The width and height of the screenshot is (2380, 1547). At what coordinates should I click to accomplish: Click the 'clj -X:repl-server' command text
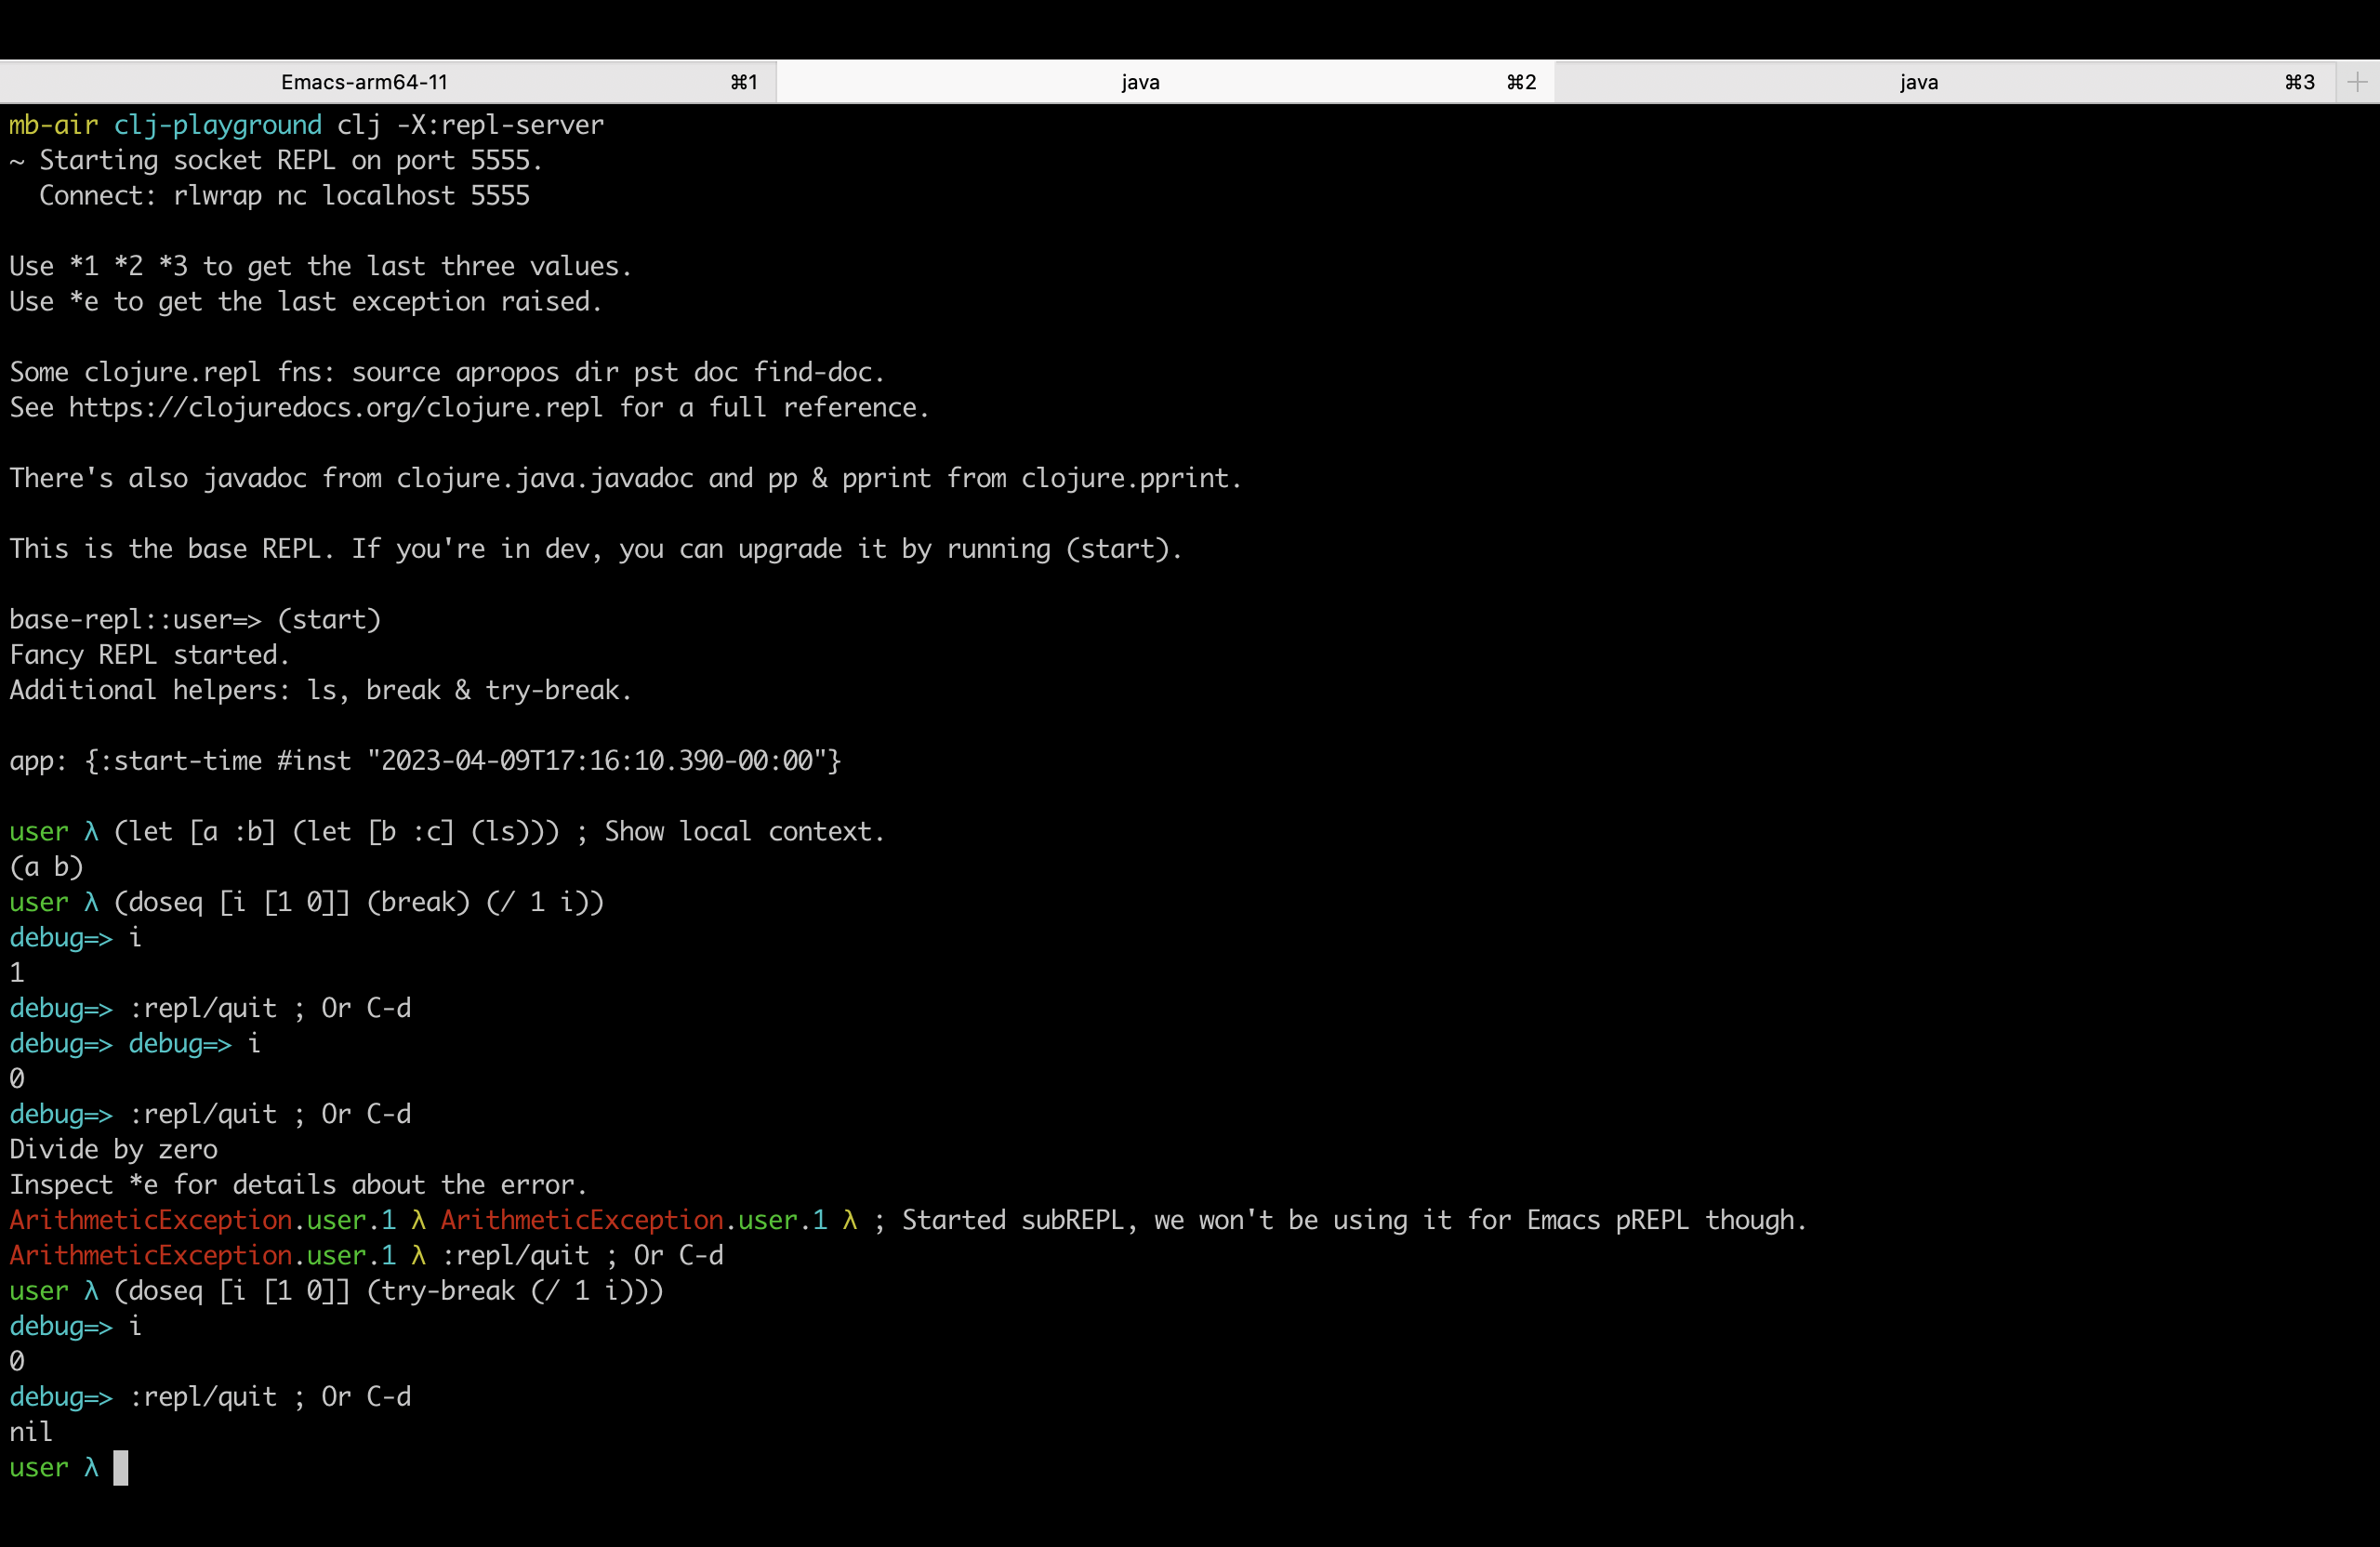click(470, 125)
